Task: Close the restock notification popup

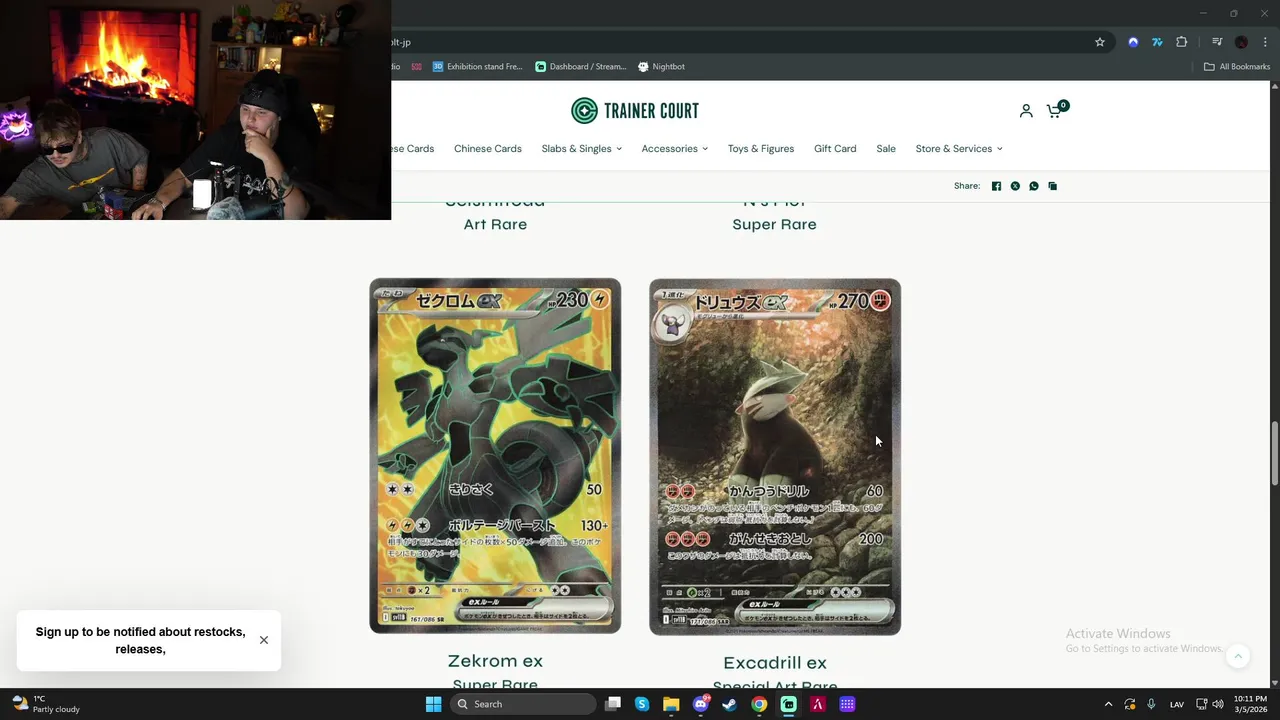Action: coord(264,640)
